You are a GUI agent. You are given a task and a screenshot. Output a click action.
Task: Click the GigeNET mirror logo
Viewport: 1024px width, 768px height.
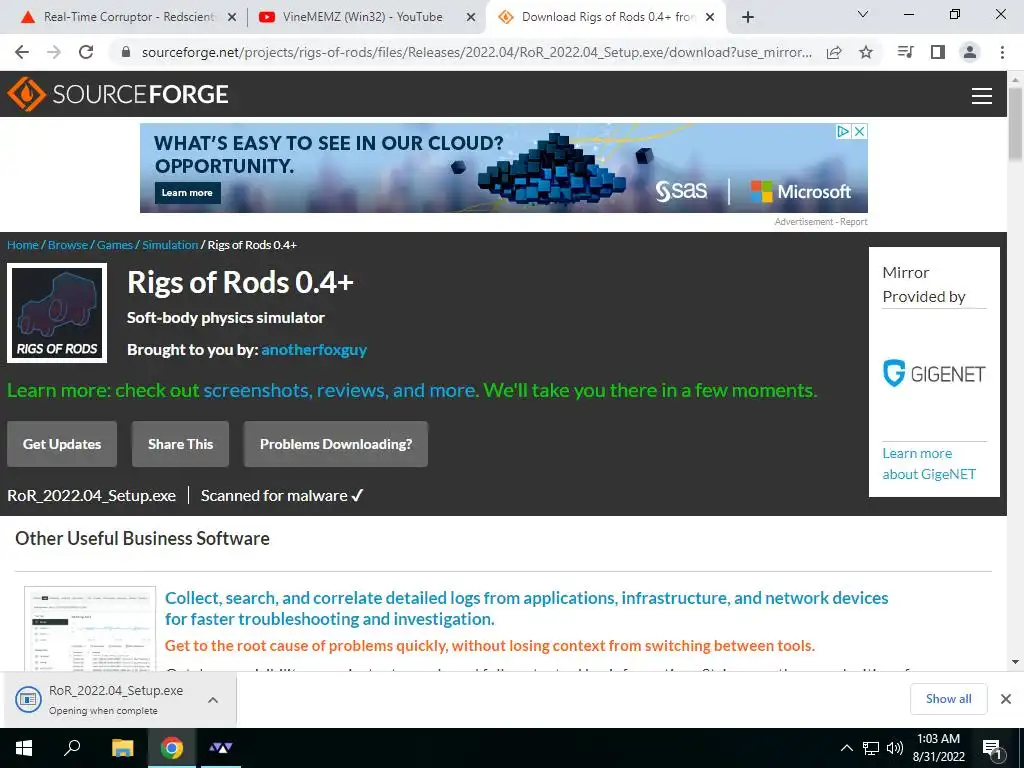[934, 374]
